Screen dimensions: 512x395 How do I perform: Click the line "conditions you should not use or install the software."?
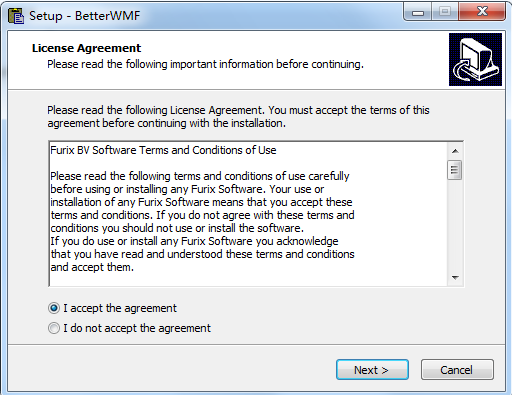click(177, 228)
